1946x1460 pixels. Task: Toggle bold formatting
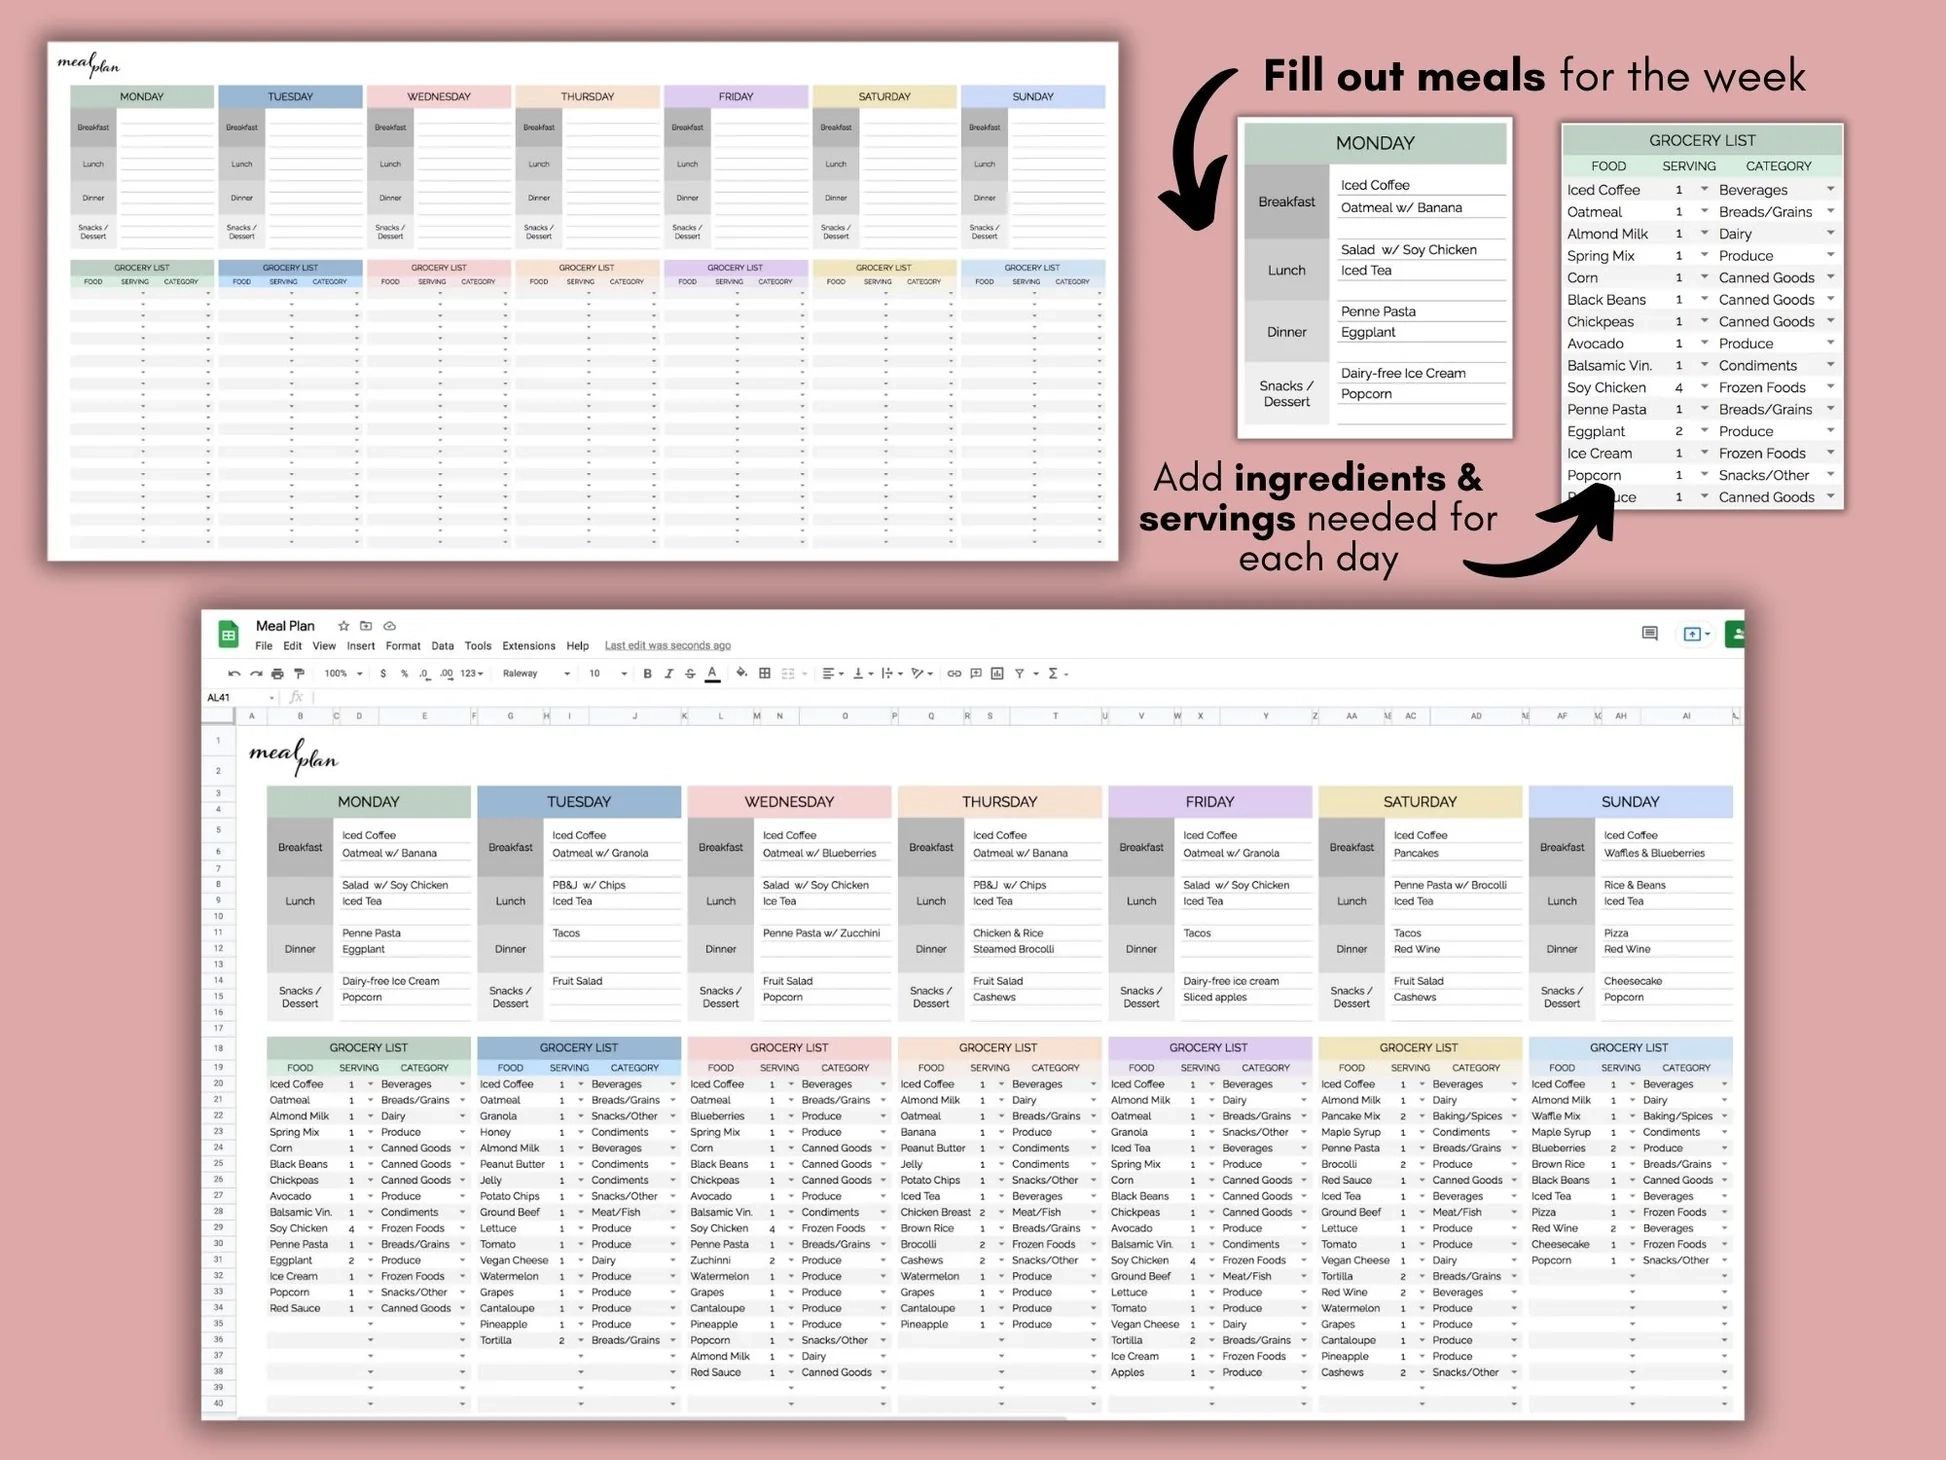click(647, 674)
